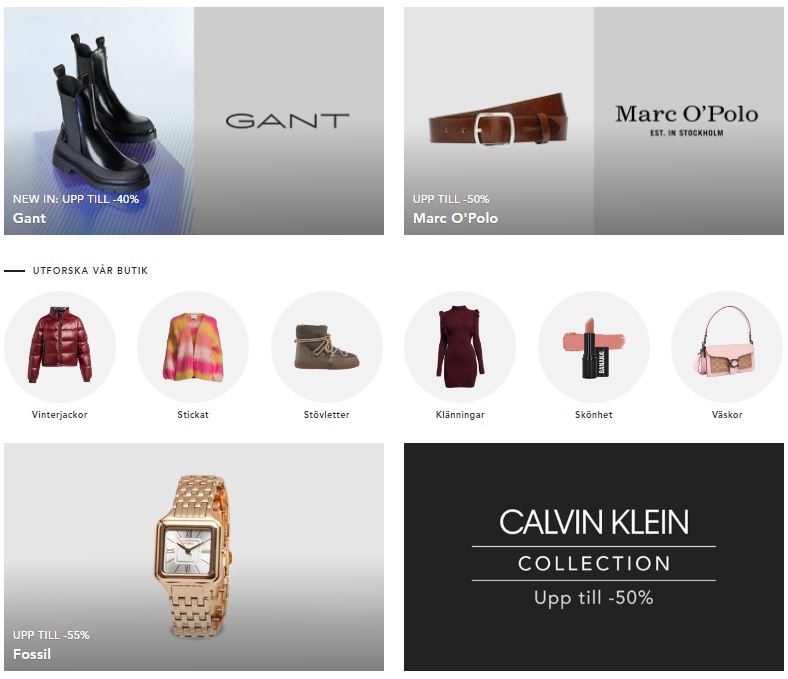Click the 'Upp till -50%' Calvin Klein text
Image resolution: width=788 pixels, height=679 pixels.
(x=594, y=598)
